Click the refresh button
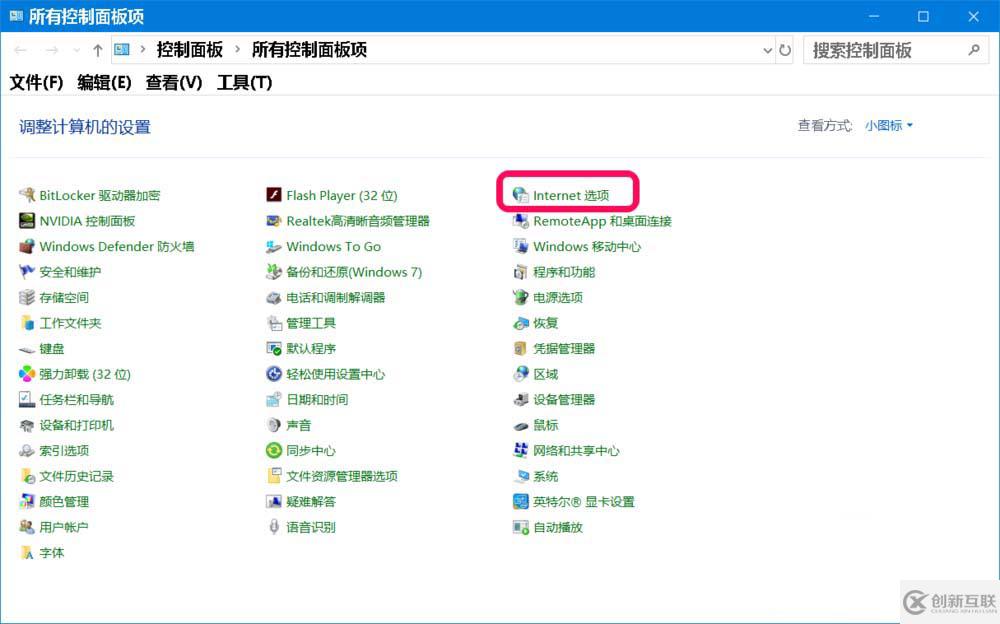 pyautogui.click(x=785, y=50)
